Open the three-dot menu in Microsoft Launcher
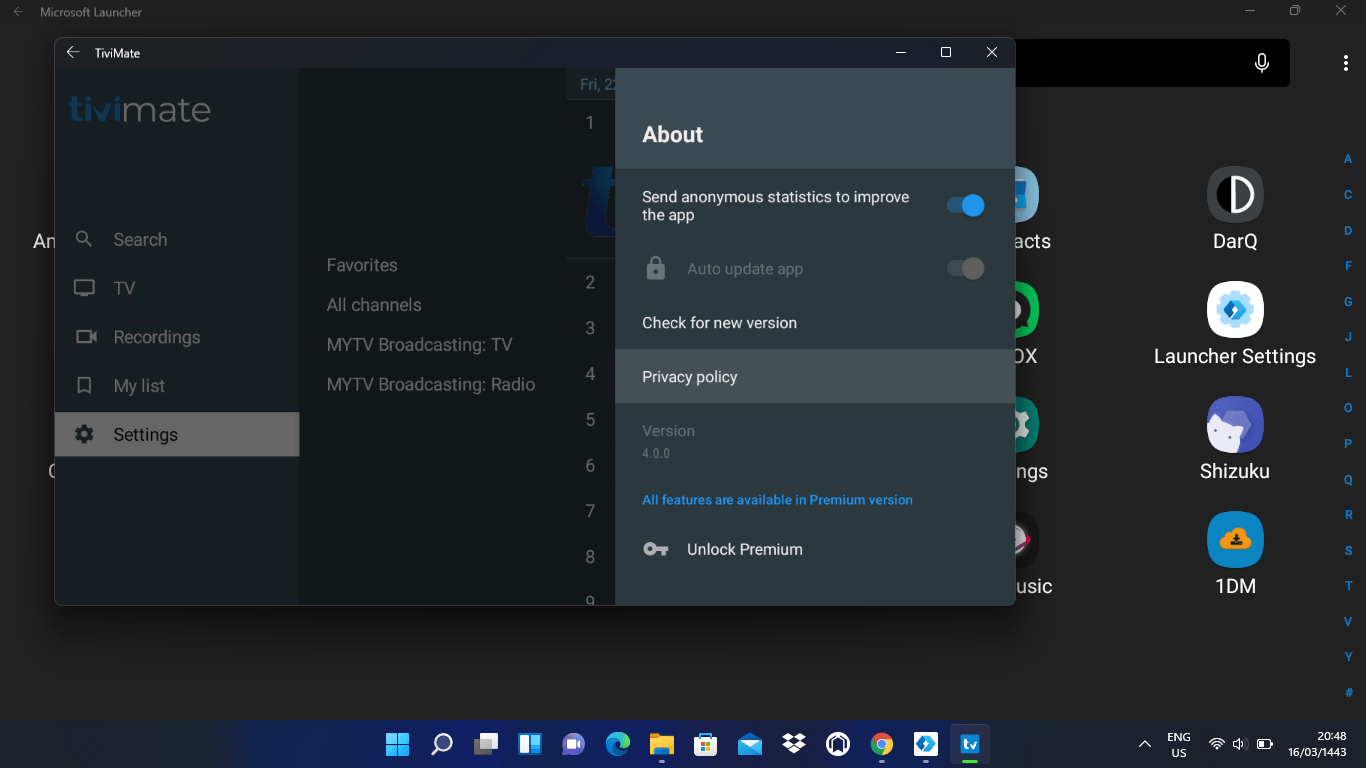 point(1346,63)
